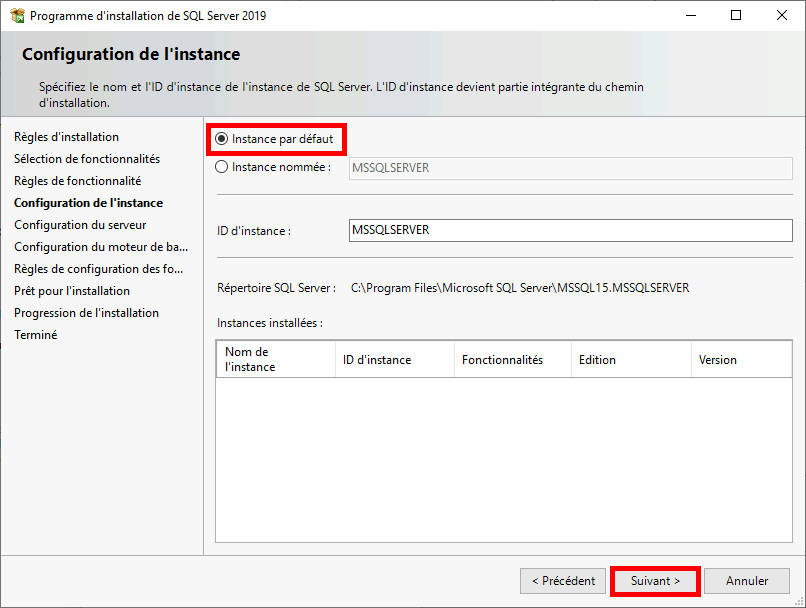This screenshot has height=608, width=806.
Task: Open the Sélection de fonctionnalités step
Action: (x=87, y=158)
